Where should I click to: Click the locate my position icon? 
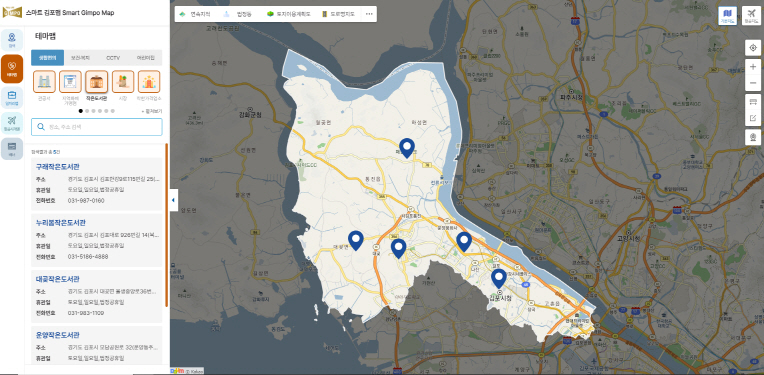[753, 48]
